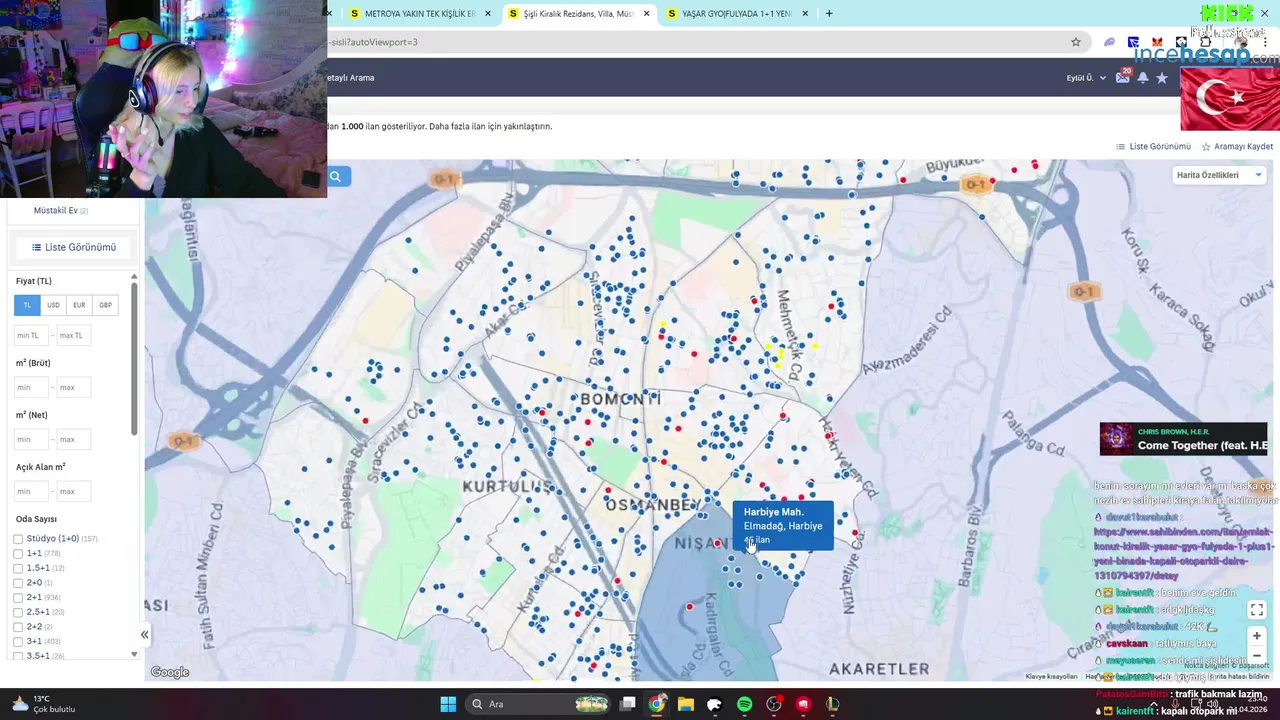Click the m² (Brüt) min field

click(x=31, y=387)
